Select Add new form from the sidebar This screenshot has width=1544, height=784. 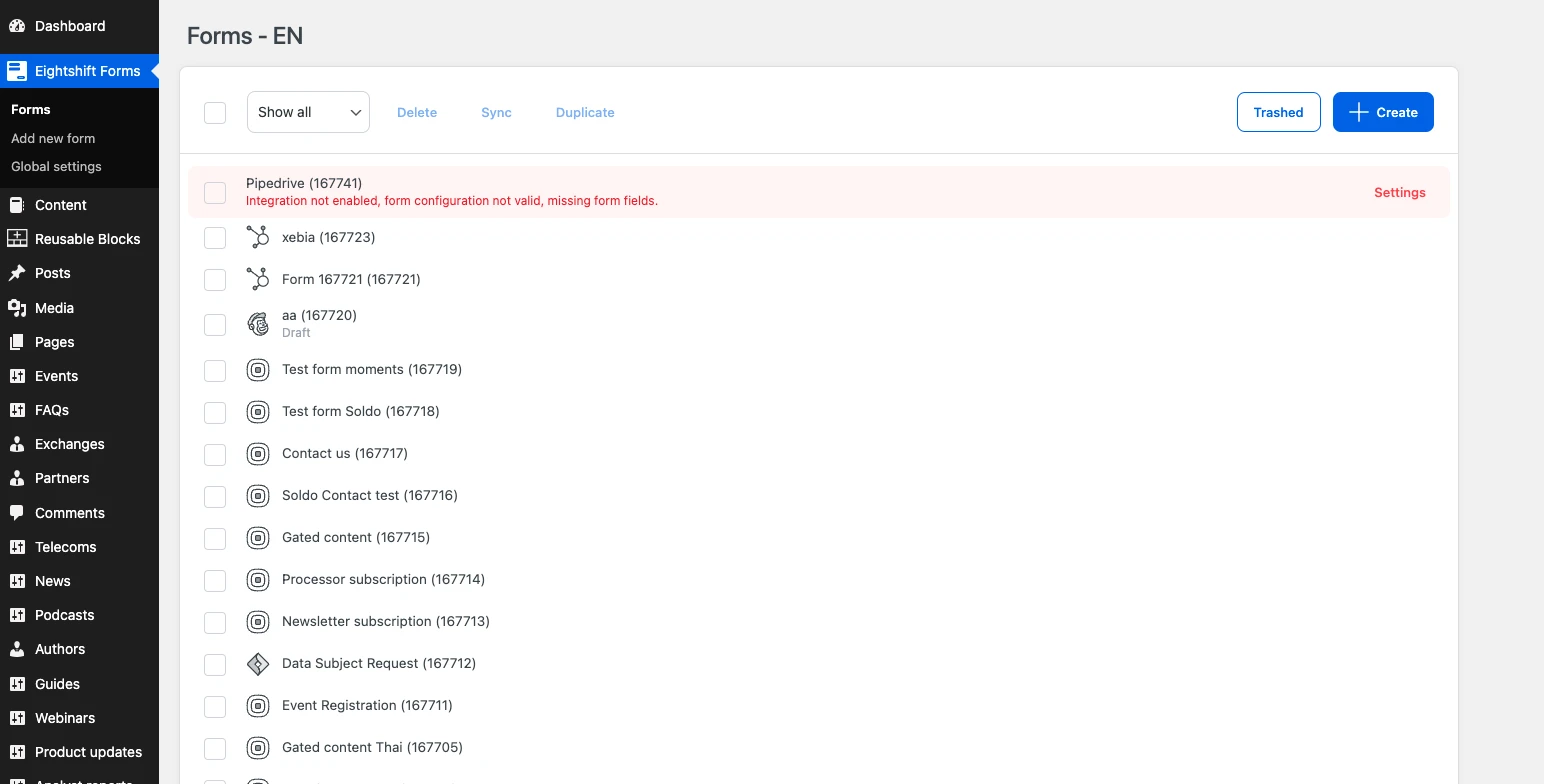(x=53, y=138)
